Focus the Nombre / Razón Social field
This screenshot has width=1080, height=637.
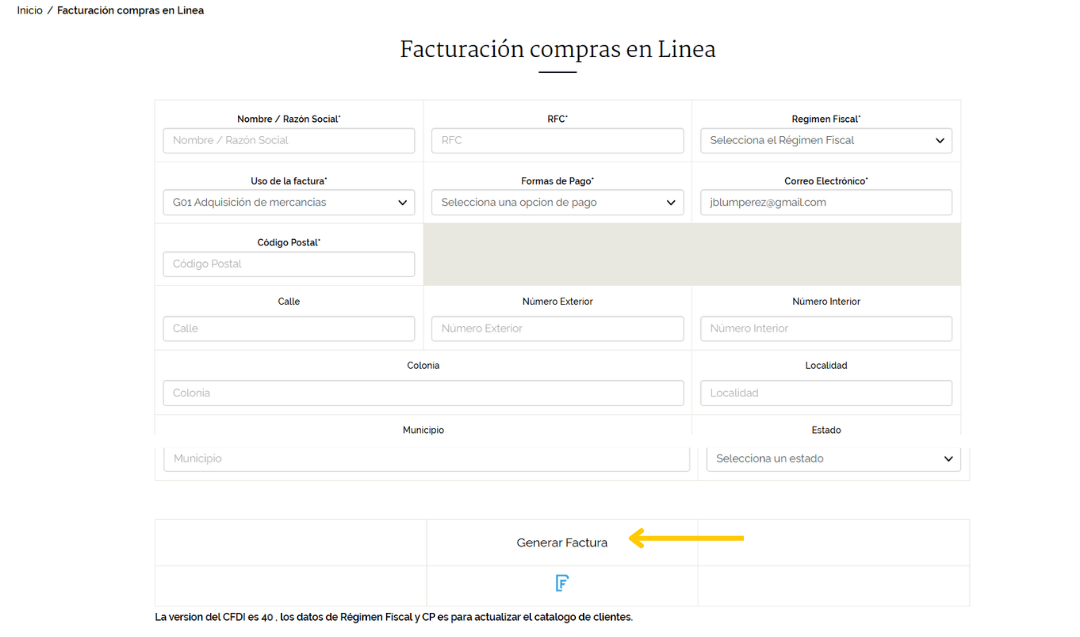[x=288, y=141]
